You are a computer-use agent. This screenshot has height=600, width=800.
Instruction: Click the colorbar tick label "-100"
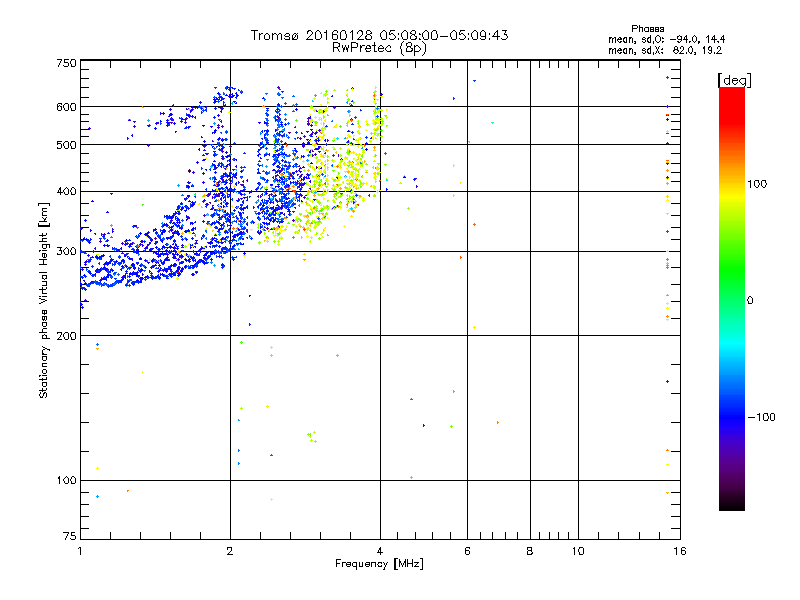(x=762, y=417)
